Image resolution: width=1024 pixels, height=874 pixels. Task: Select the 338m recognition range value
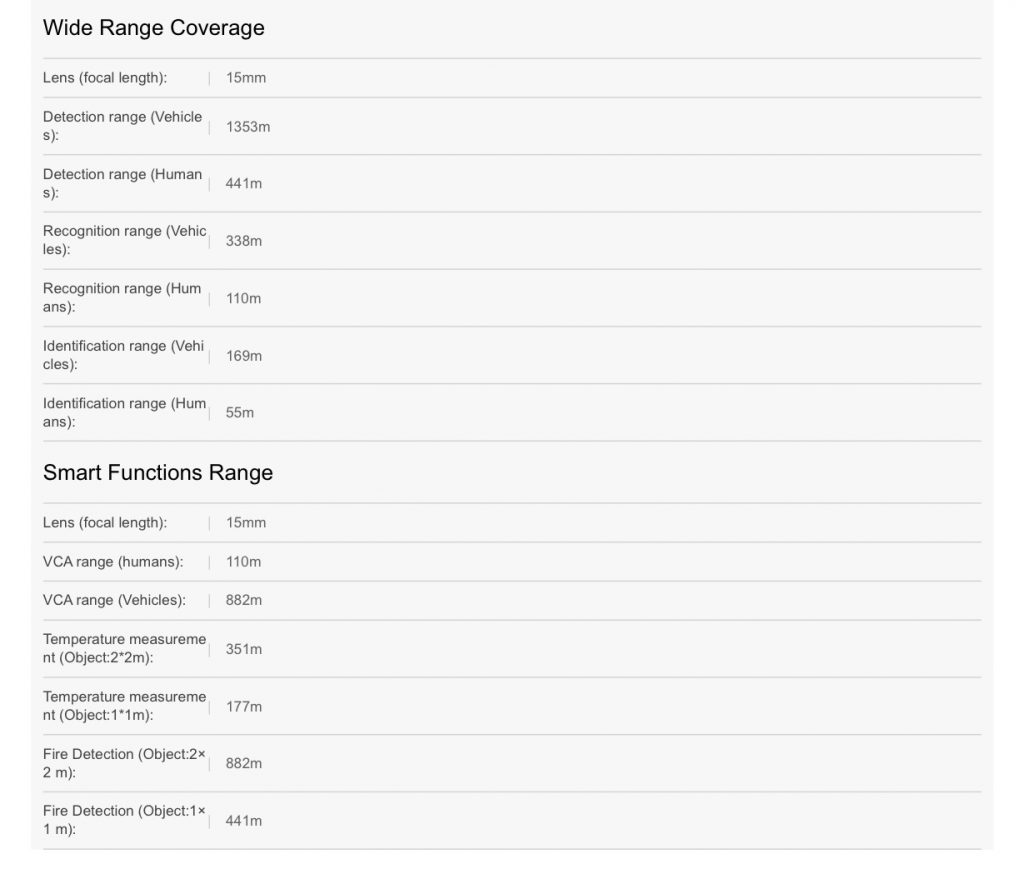pyautogui.click(x=244, y=241)
